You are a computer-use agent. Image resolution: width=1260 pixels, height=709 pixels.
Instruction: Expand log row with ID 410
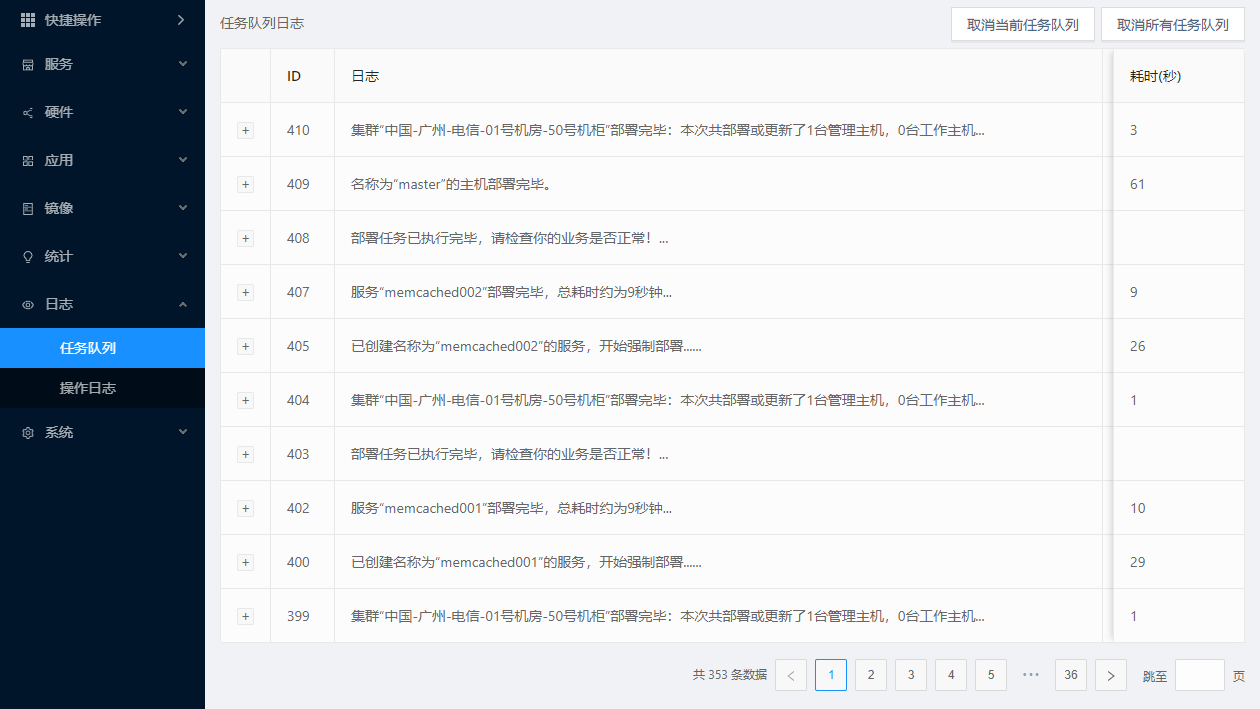pyautogui.click(x=246, y=130)
